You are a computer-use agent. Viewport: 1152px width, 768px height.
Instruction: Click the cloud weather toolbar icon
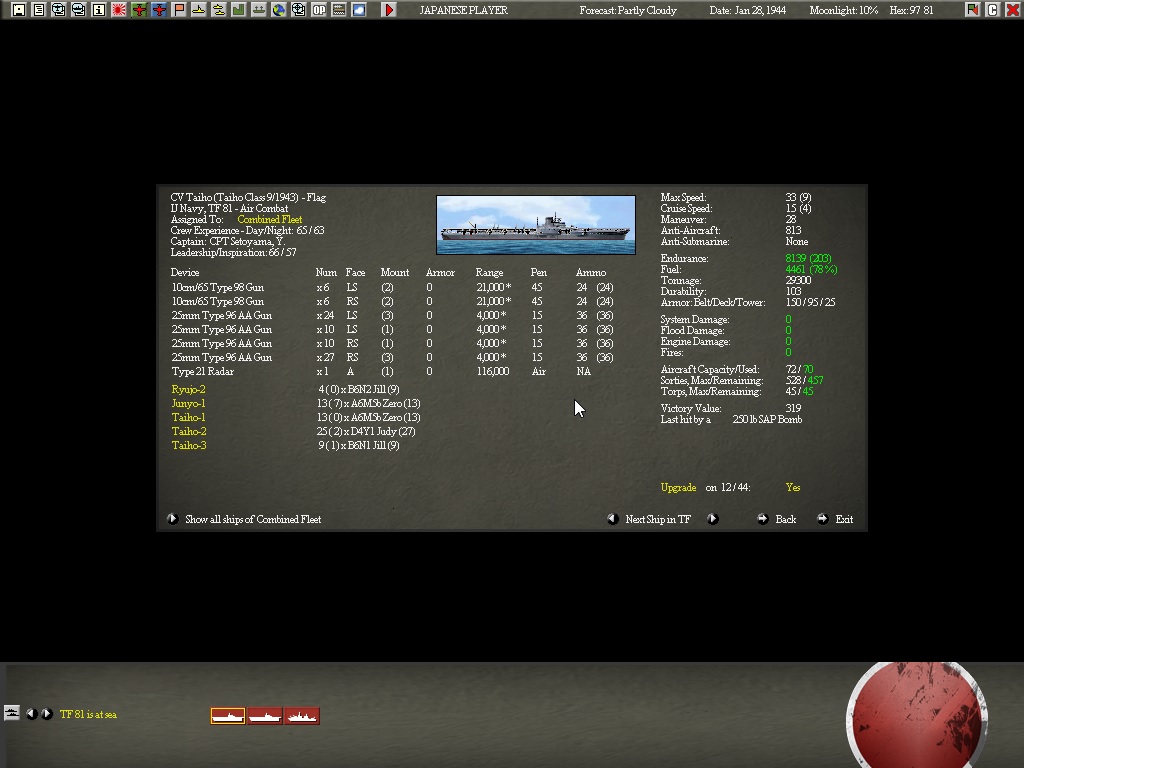(x=359, y=10)
